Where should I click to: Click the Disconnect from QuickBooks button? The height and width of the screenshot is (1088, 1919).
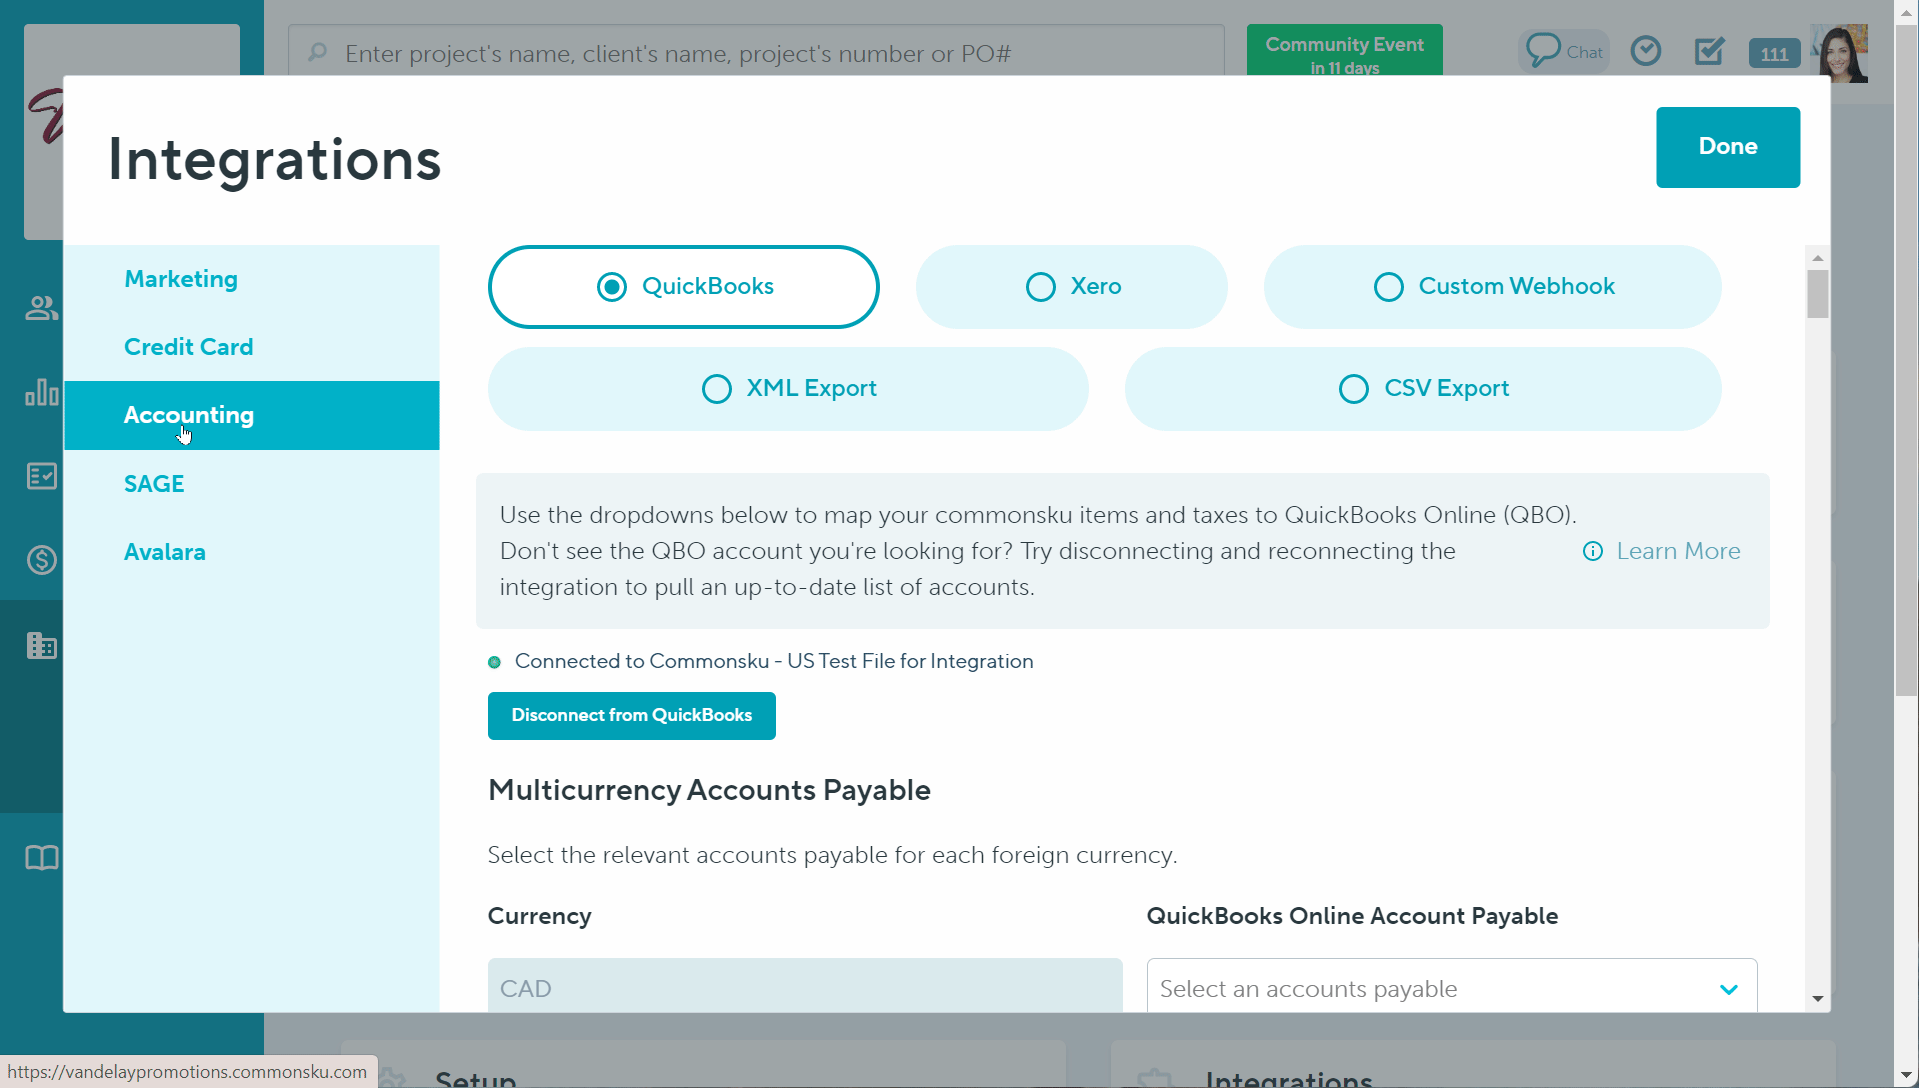[x=631, y=715]
